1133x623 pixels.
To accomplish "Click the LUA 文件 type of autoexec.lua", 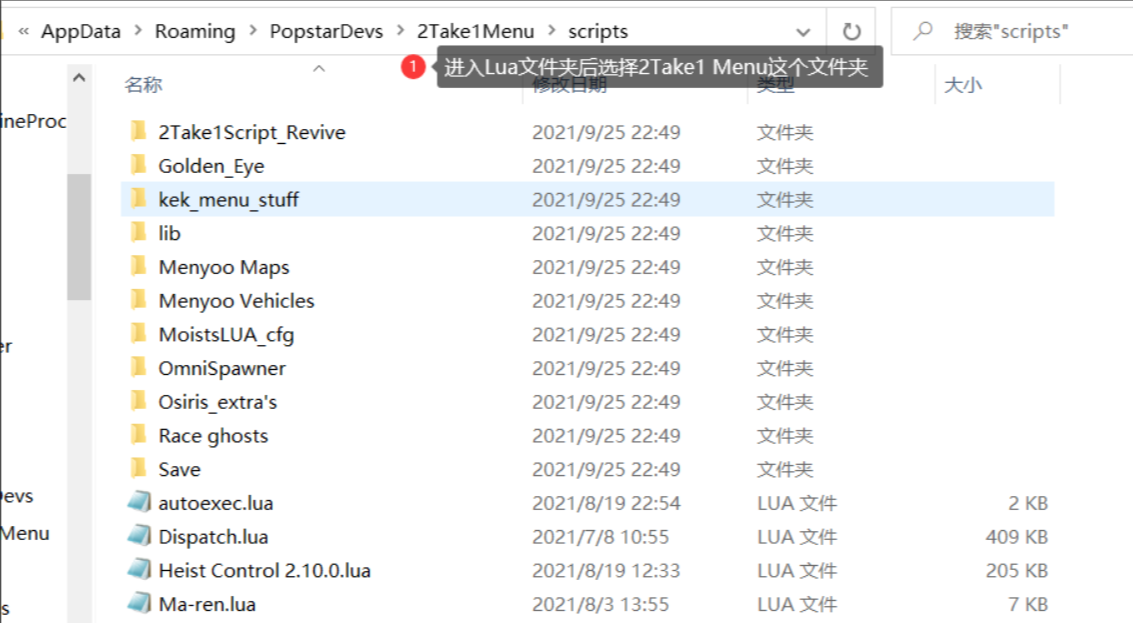I will [796, 503].
